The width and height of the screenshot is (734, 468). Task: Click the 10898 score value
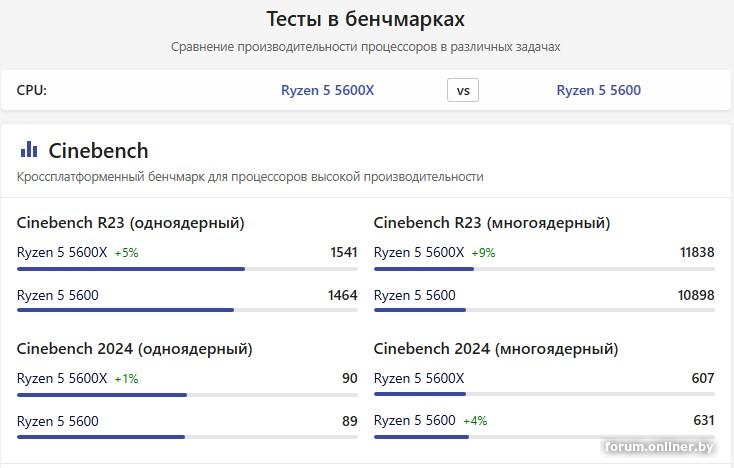click(x=696, y=295)
